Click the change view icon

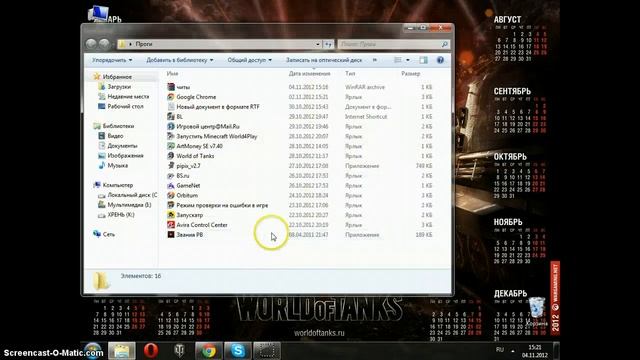coord(398,60)
